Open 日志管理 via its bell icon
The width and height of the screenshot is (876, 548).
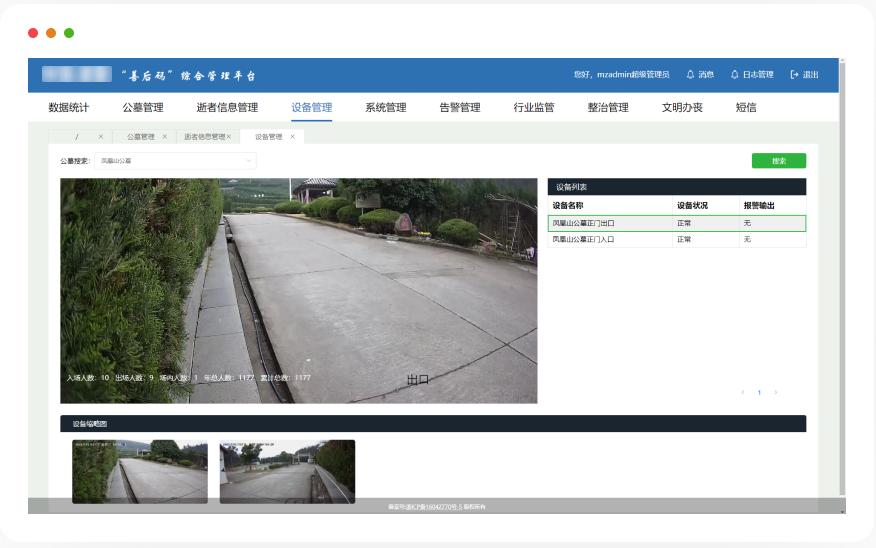(x=734, y=75)
